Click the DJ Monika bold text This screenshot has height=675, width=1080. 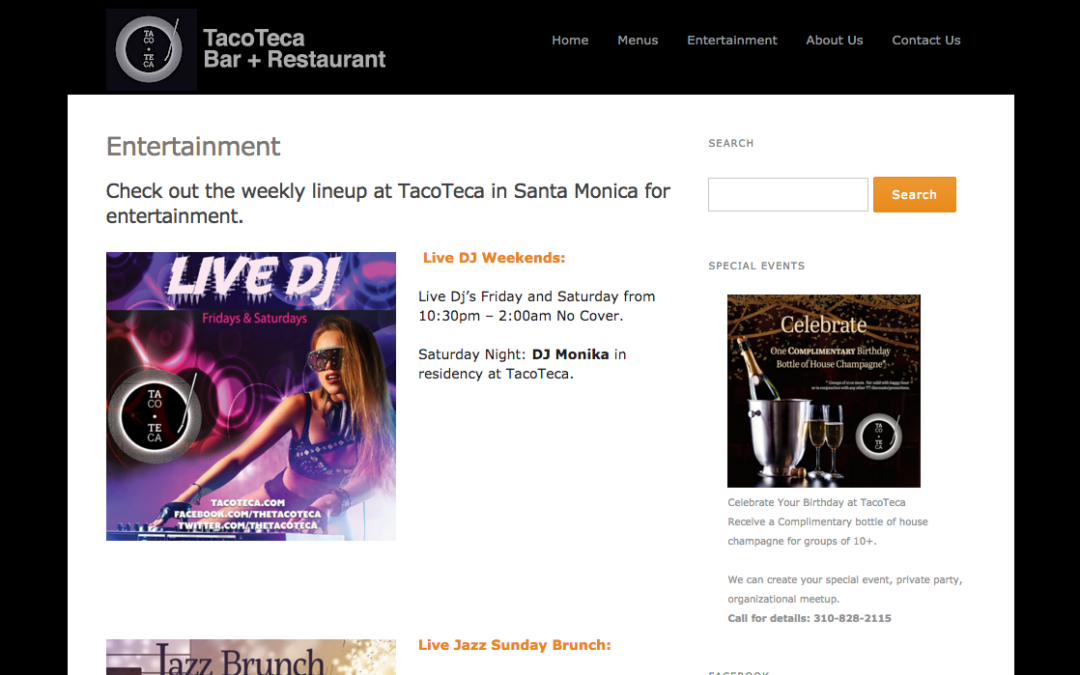570,354
